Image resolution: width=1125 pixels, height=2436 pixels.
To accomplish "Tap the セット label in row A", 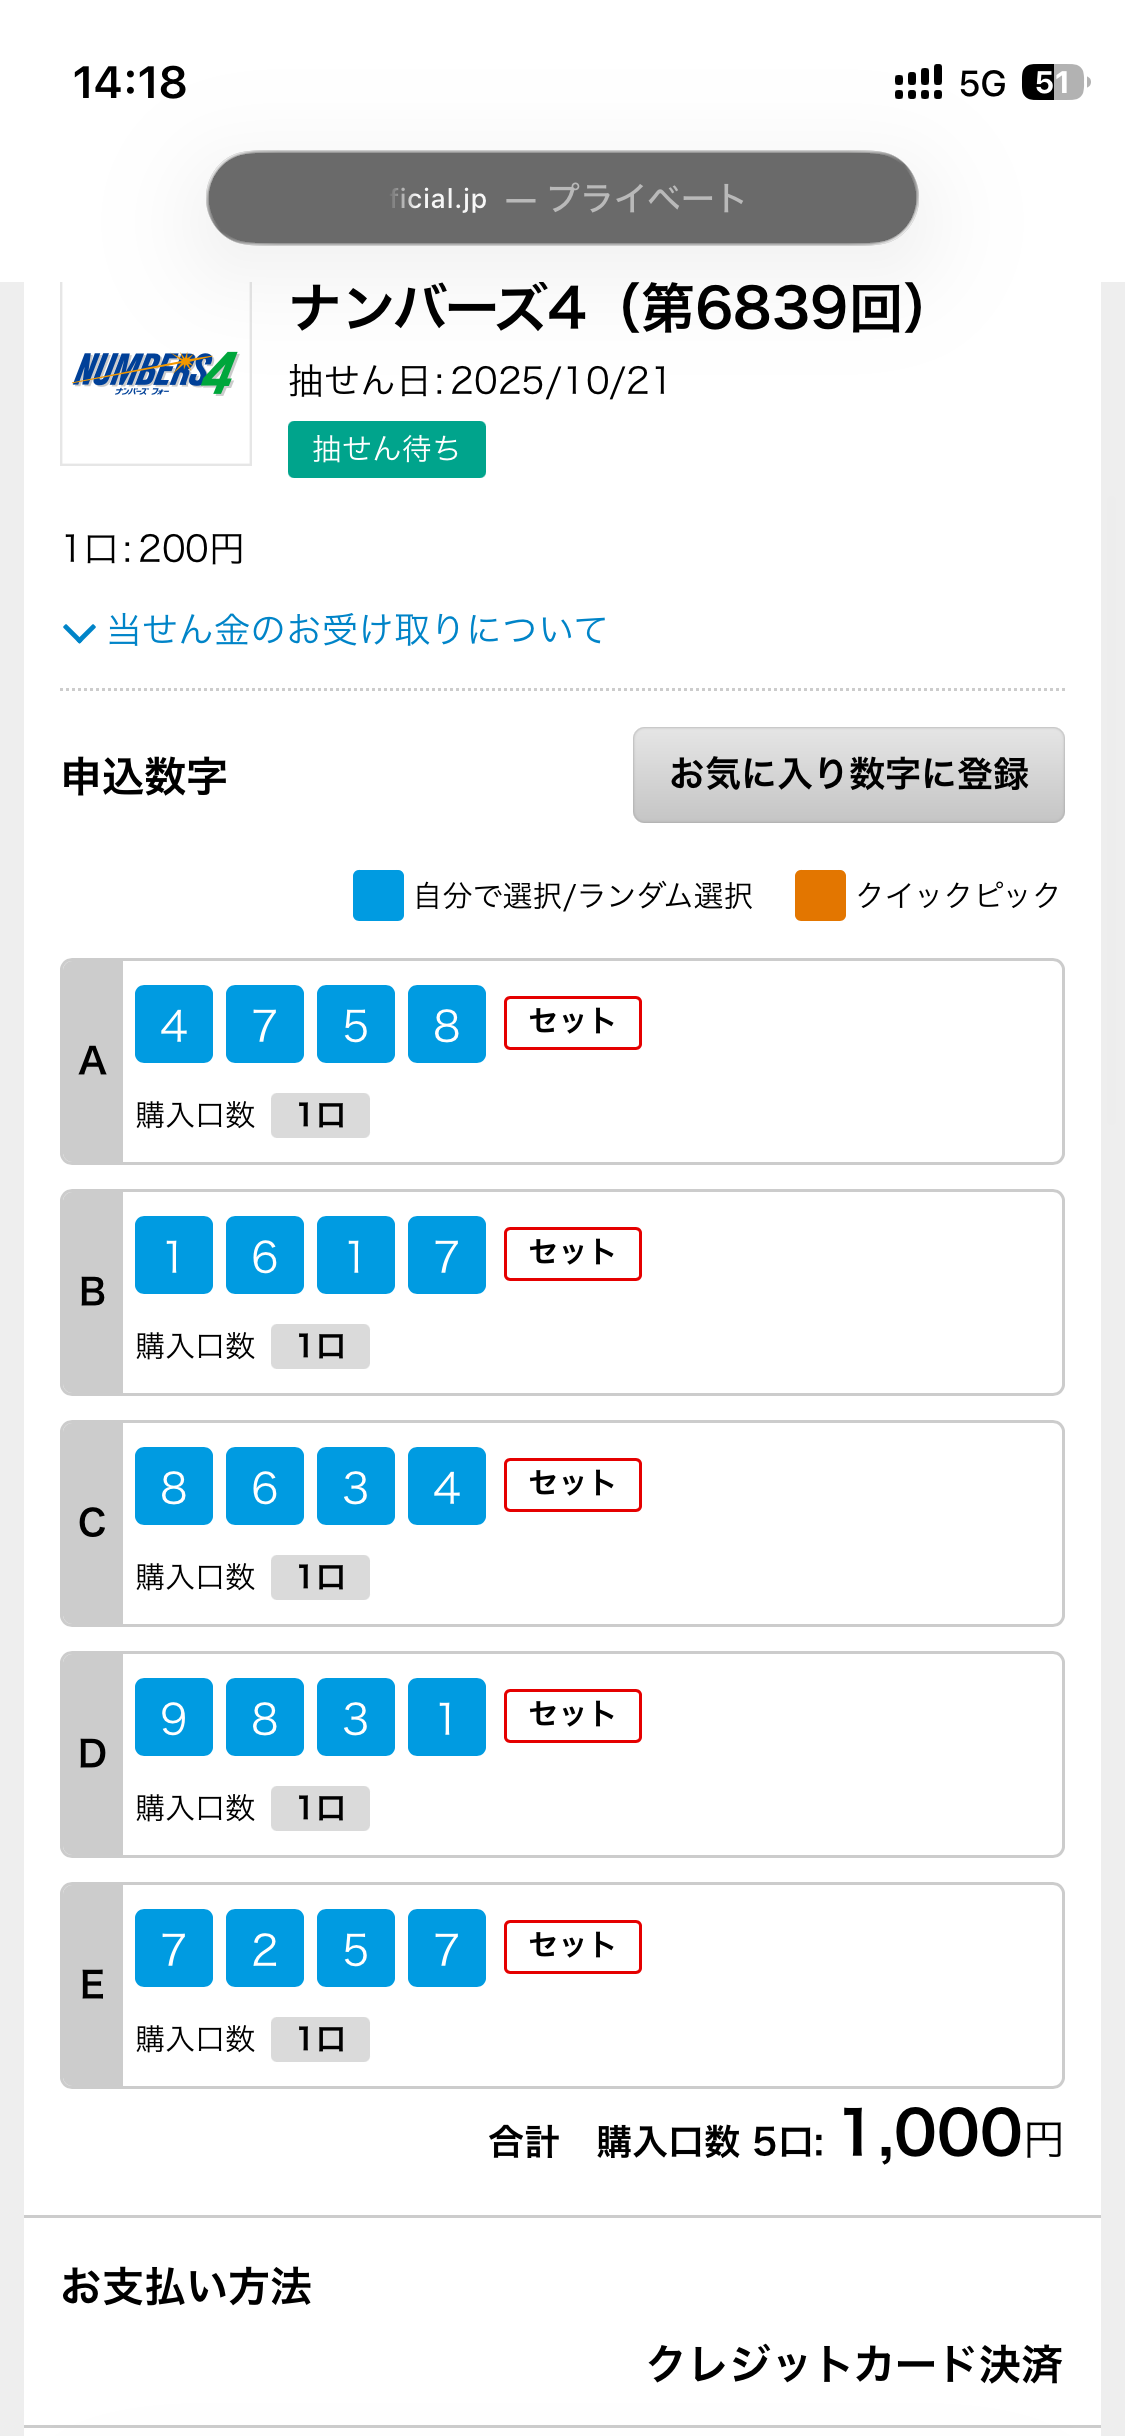I will click(572, 1023).
